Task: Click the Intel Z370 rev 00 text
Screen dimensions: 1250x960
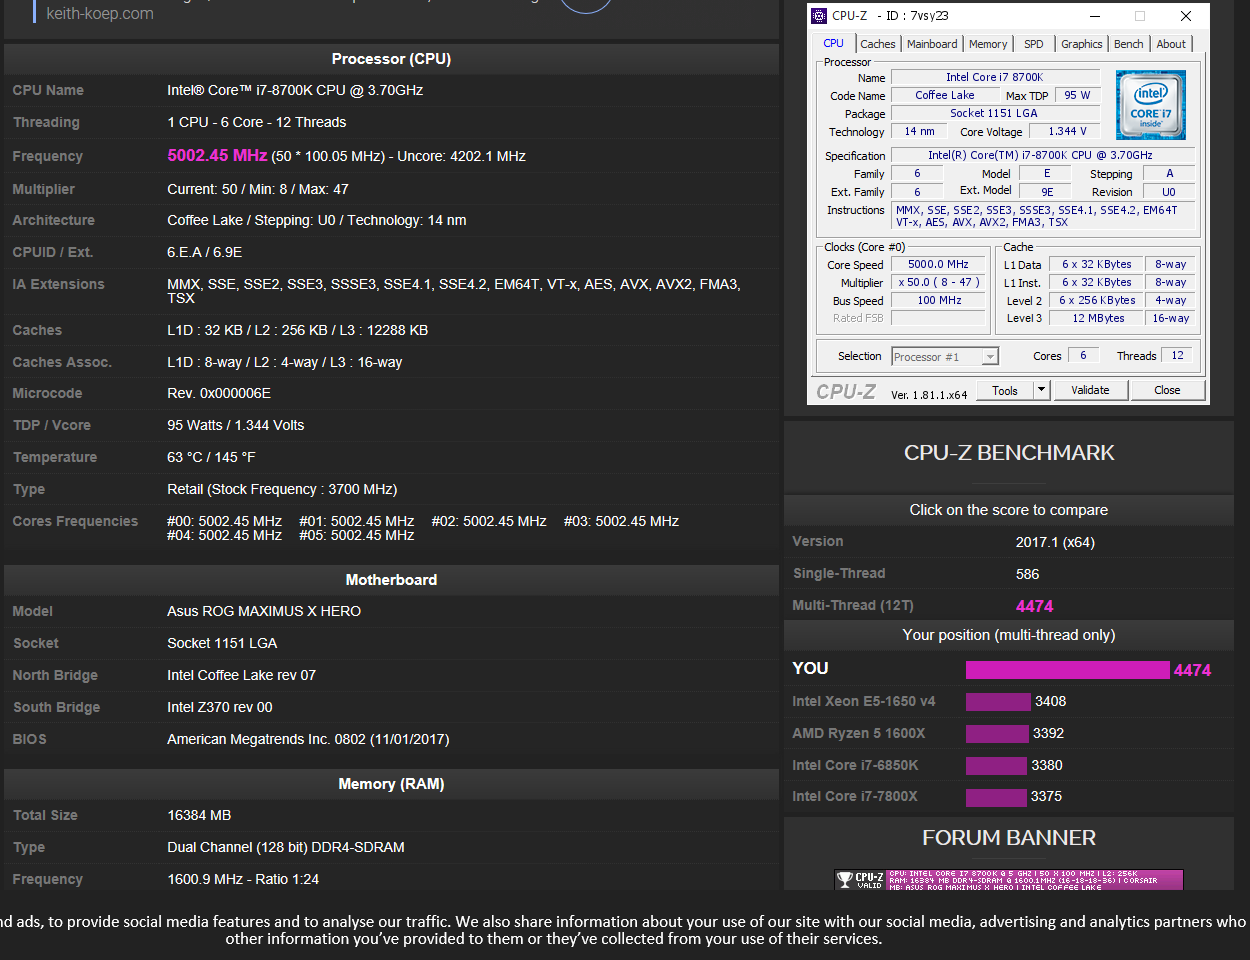Action: coord(219,707)
